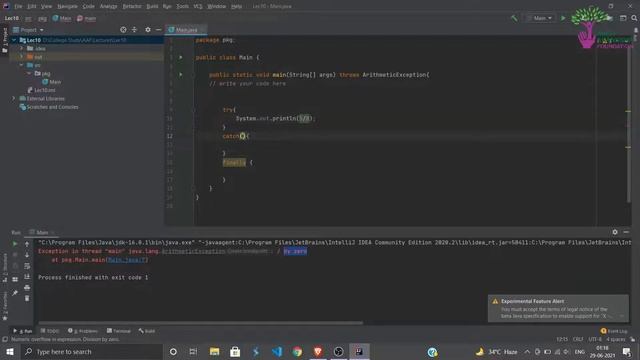The image size is (640, 360).
Task: Select Main class in project tree
Action: click(52, 82)
